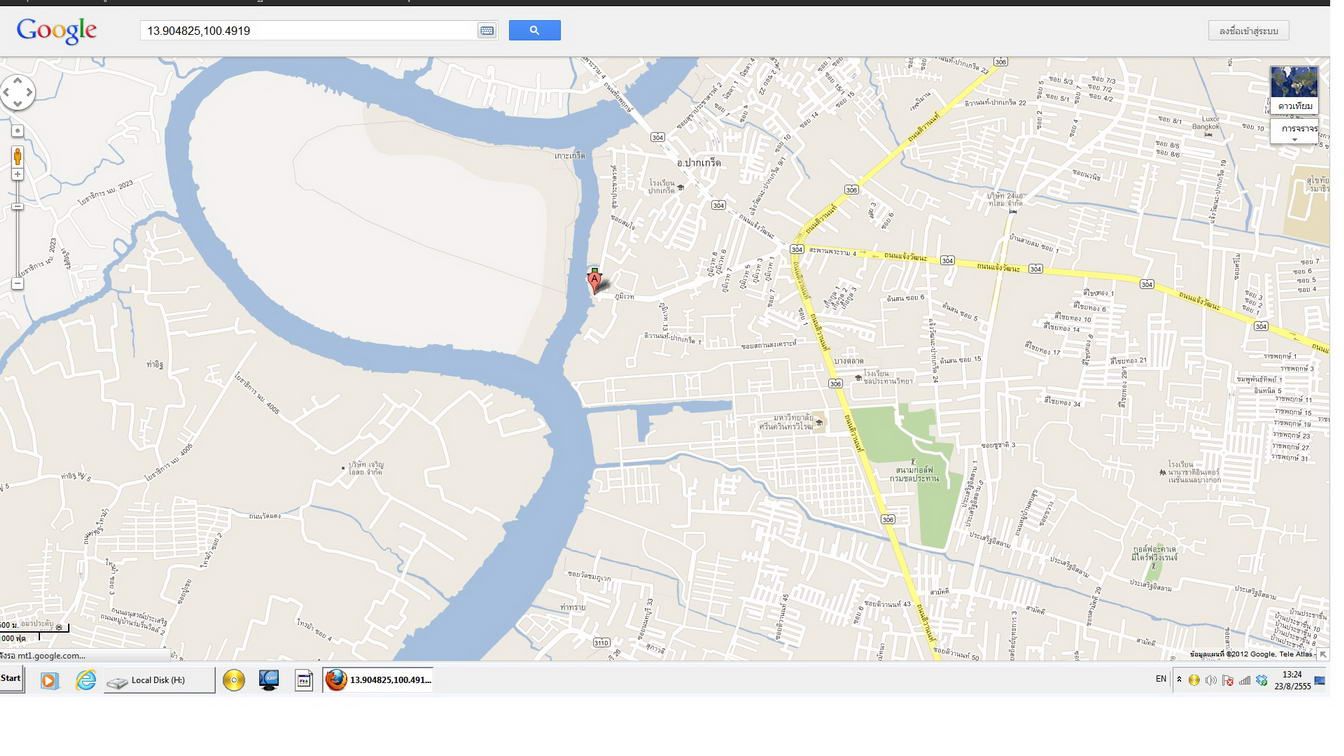Click the zoom slider handle
Image resolution: width=1344 pixels, height=756 pixels.
[17, 207]
